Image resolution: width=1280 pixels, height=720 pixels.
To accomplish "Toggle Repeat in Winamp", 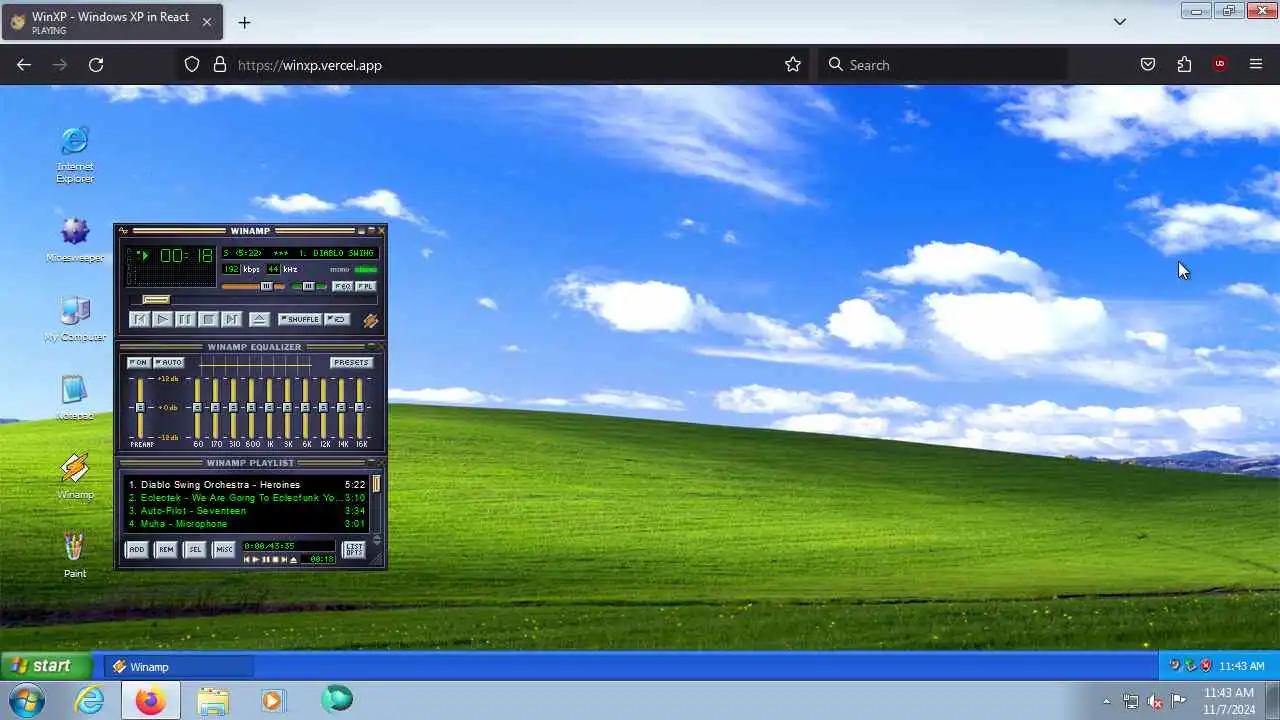I will [337, 319].
